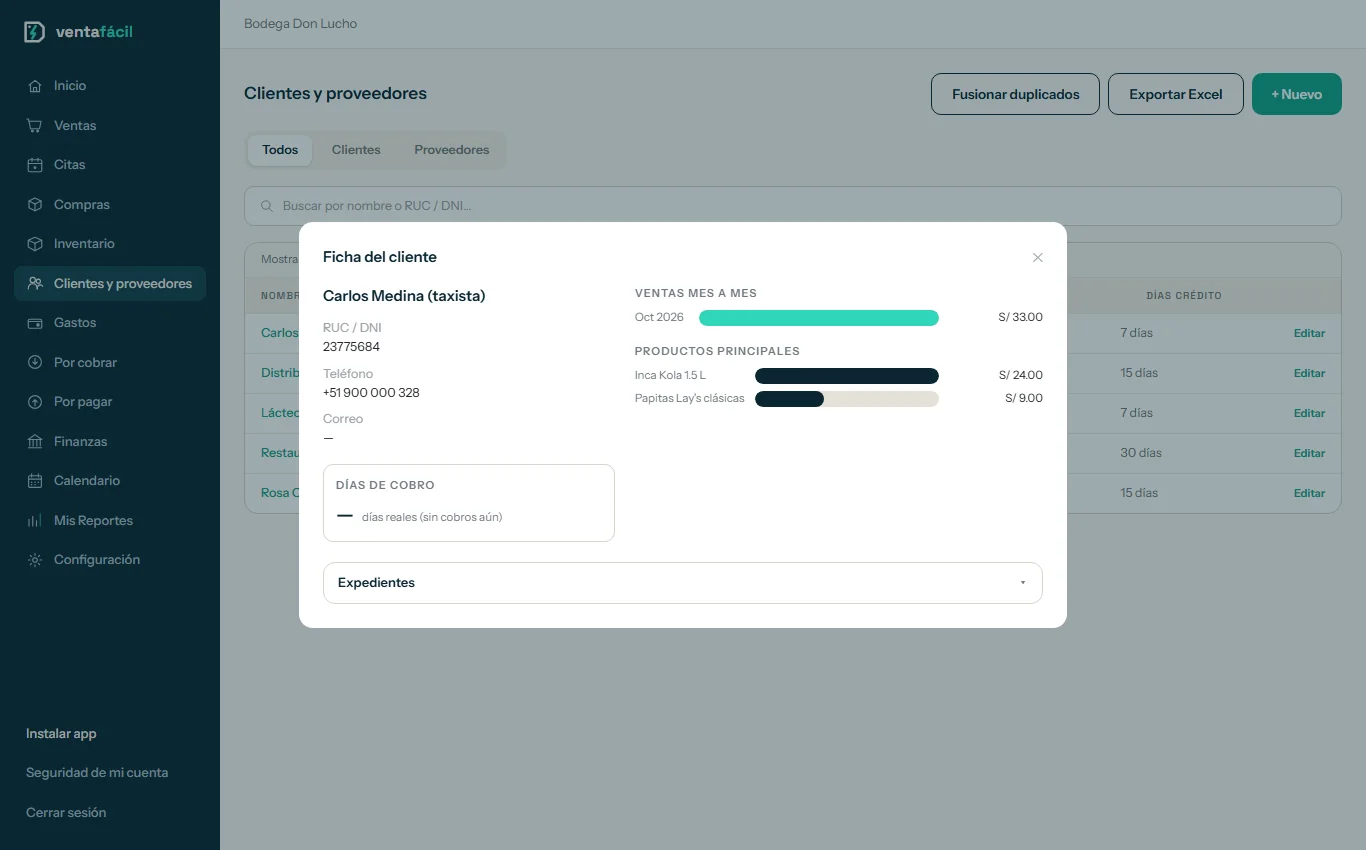Click the Por pagar arrow icon
This screenshot has width=1366, height=850.
coord(35,402)
